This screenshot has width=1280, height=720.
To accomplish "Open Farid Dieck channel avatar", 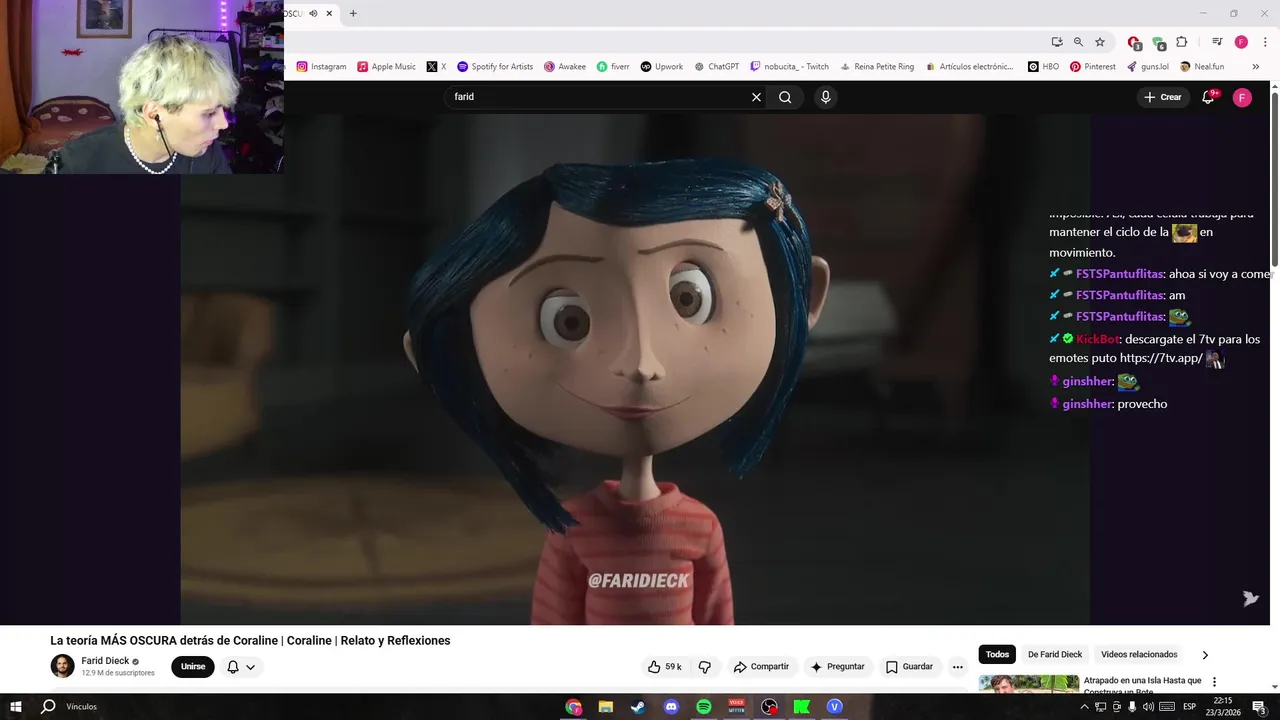I will pos(62,666).
